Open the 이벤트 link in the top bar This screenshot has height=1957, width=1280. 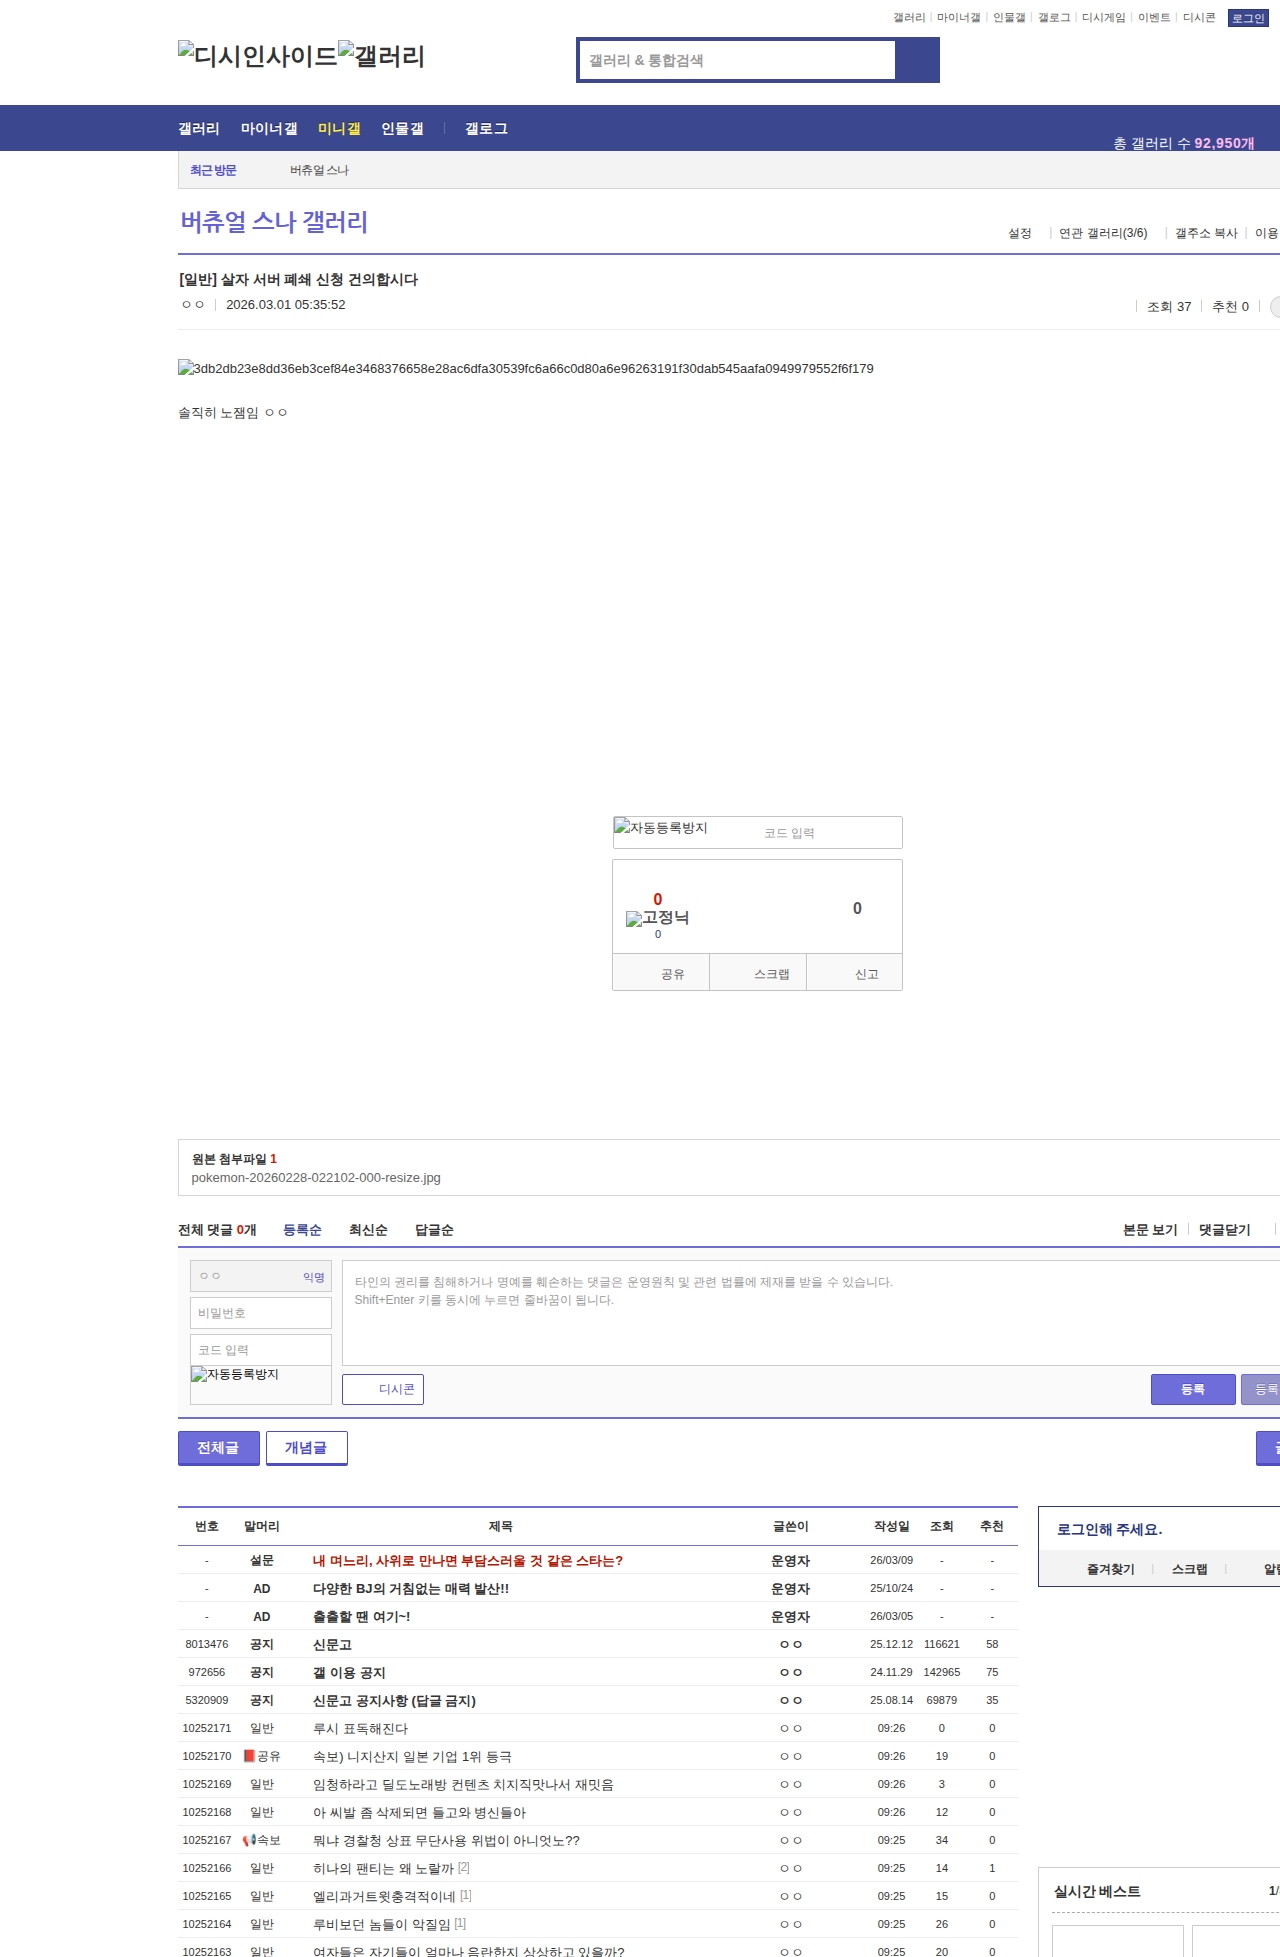click(x=1154, y=18)
